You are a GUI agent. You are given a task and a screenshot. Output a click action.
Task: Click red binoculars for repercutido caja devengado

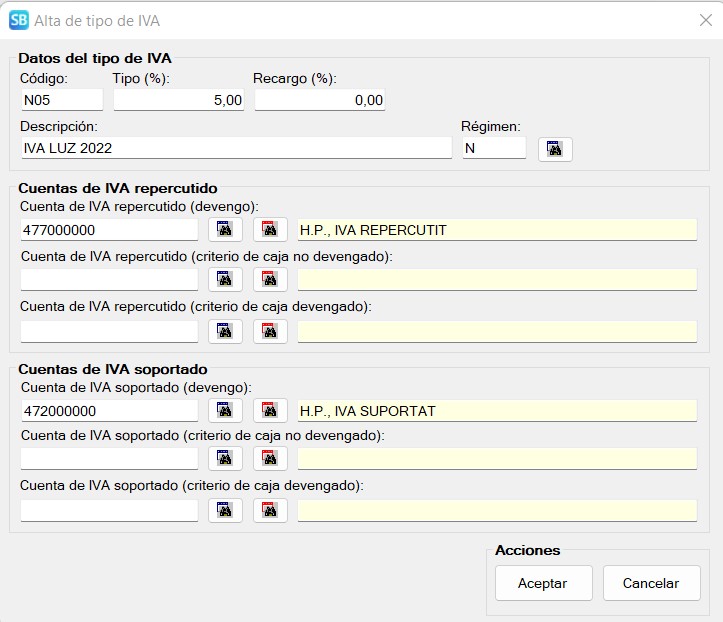(270, 331)
